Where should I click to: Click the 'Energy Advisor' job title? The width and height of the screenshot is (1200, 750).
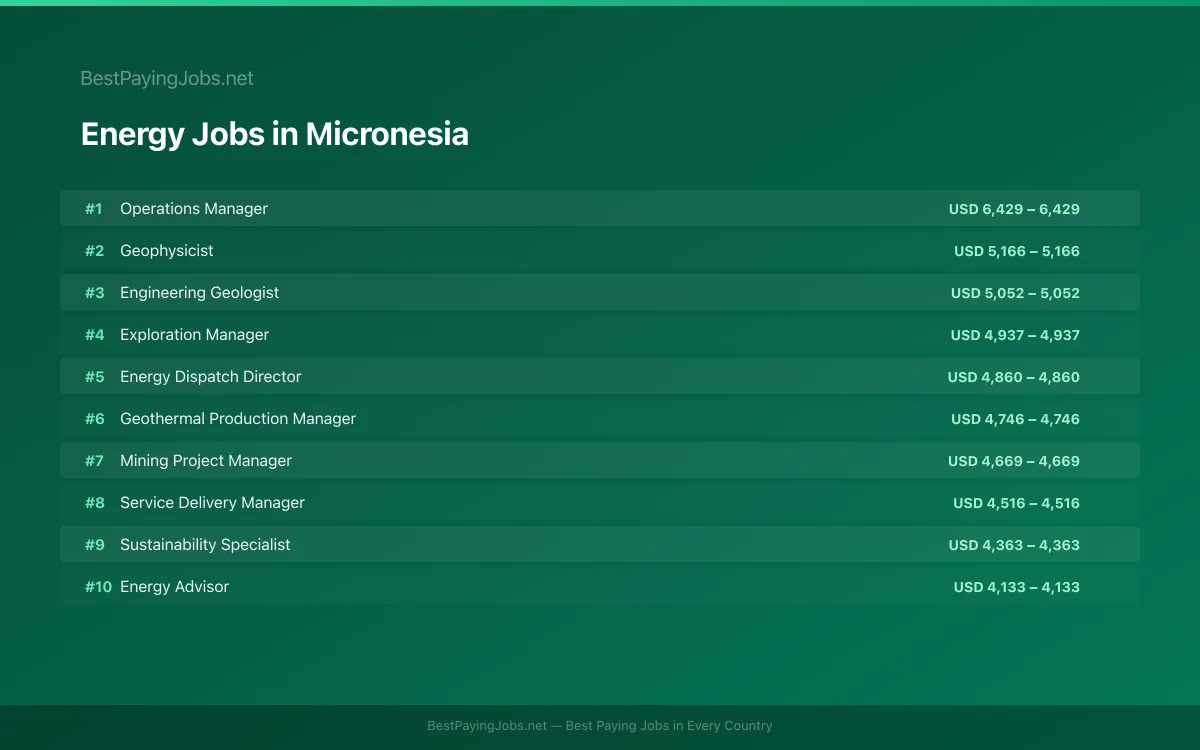175,587
